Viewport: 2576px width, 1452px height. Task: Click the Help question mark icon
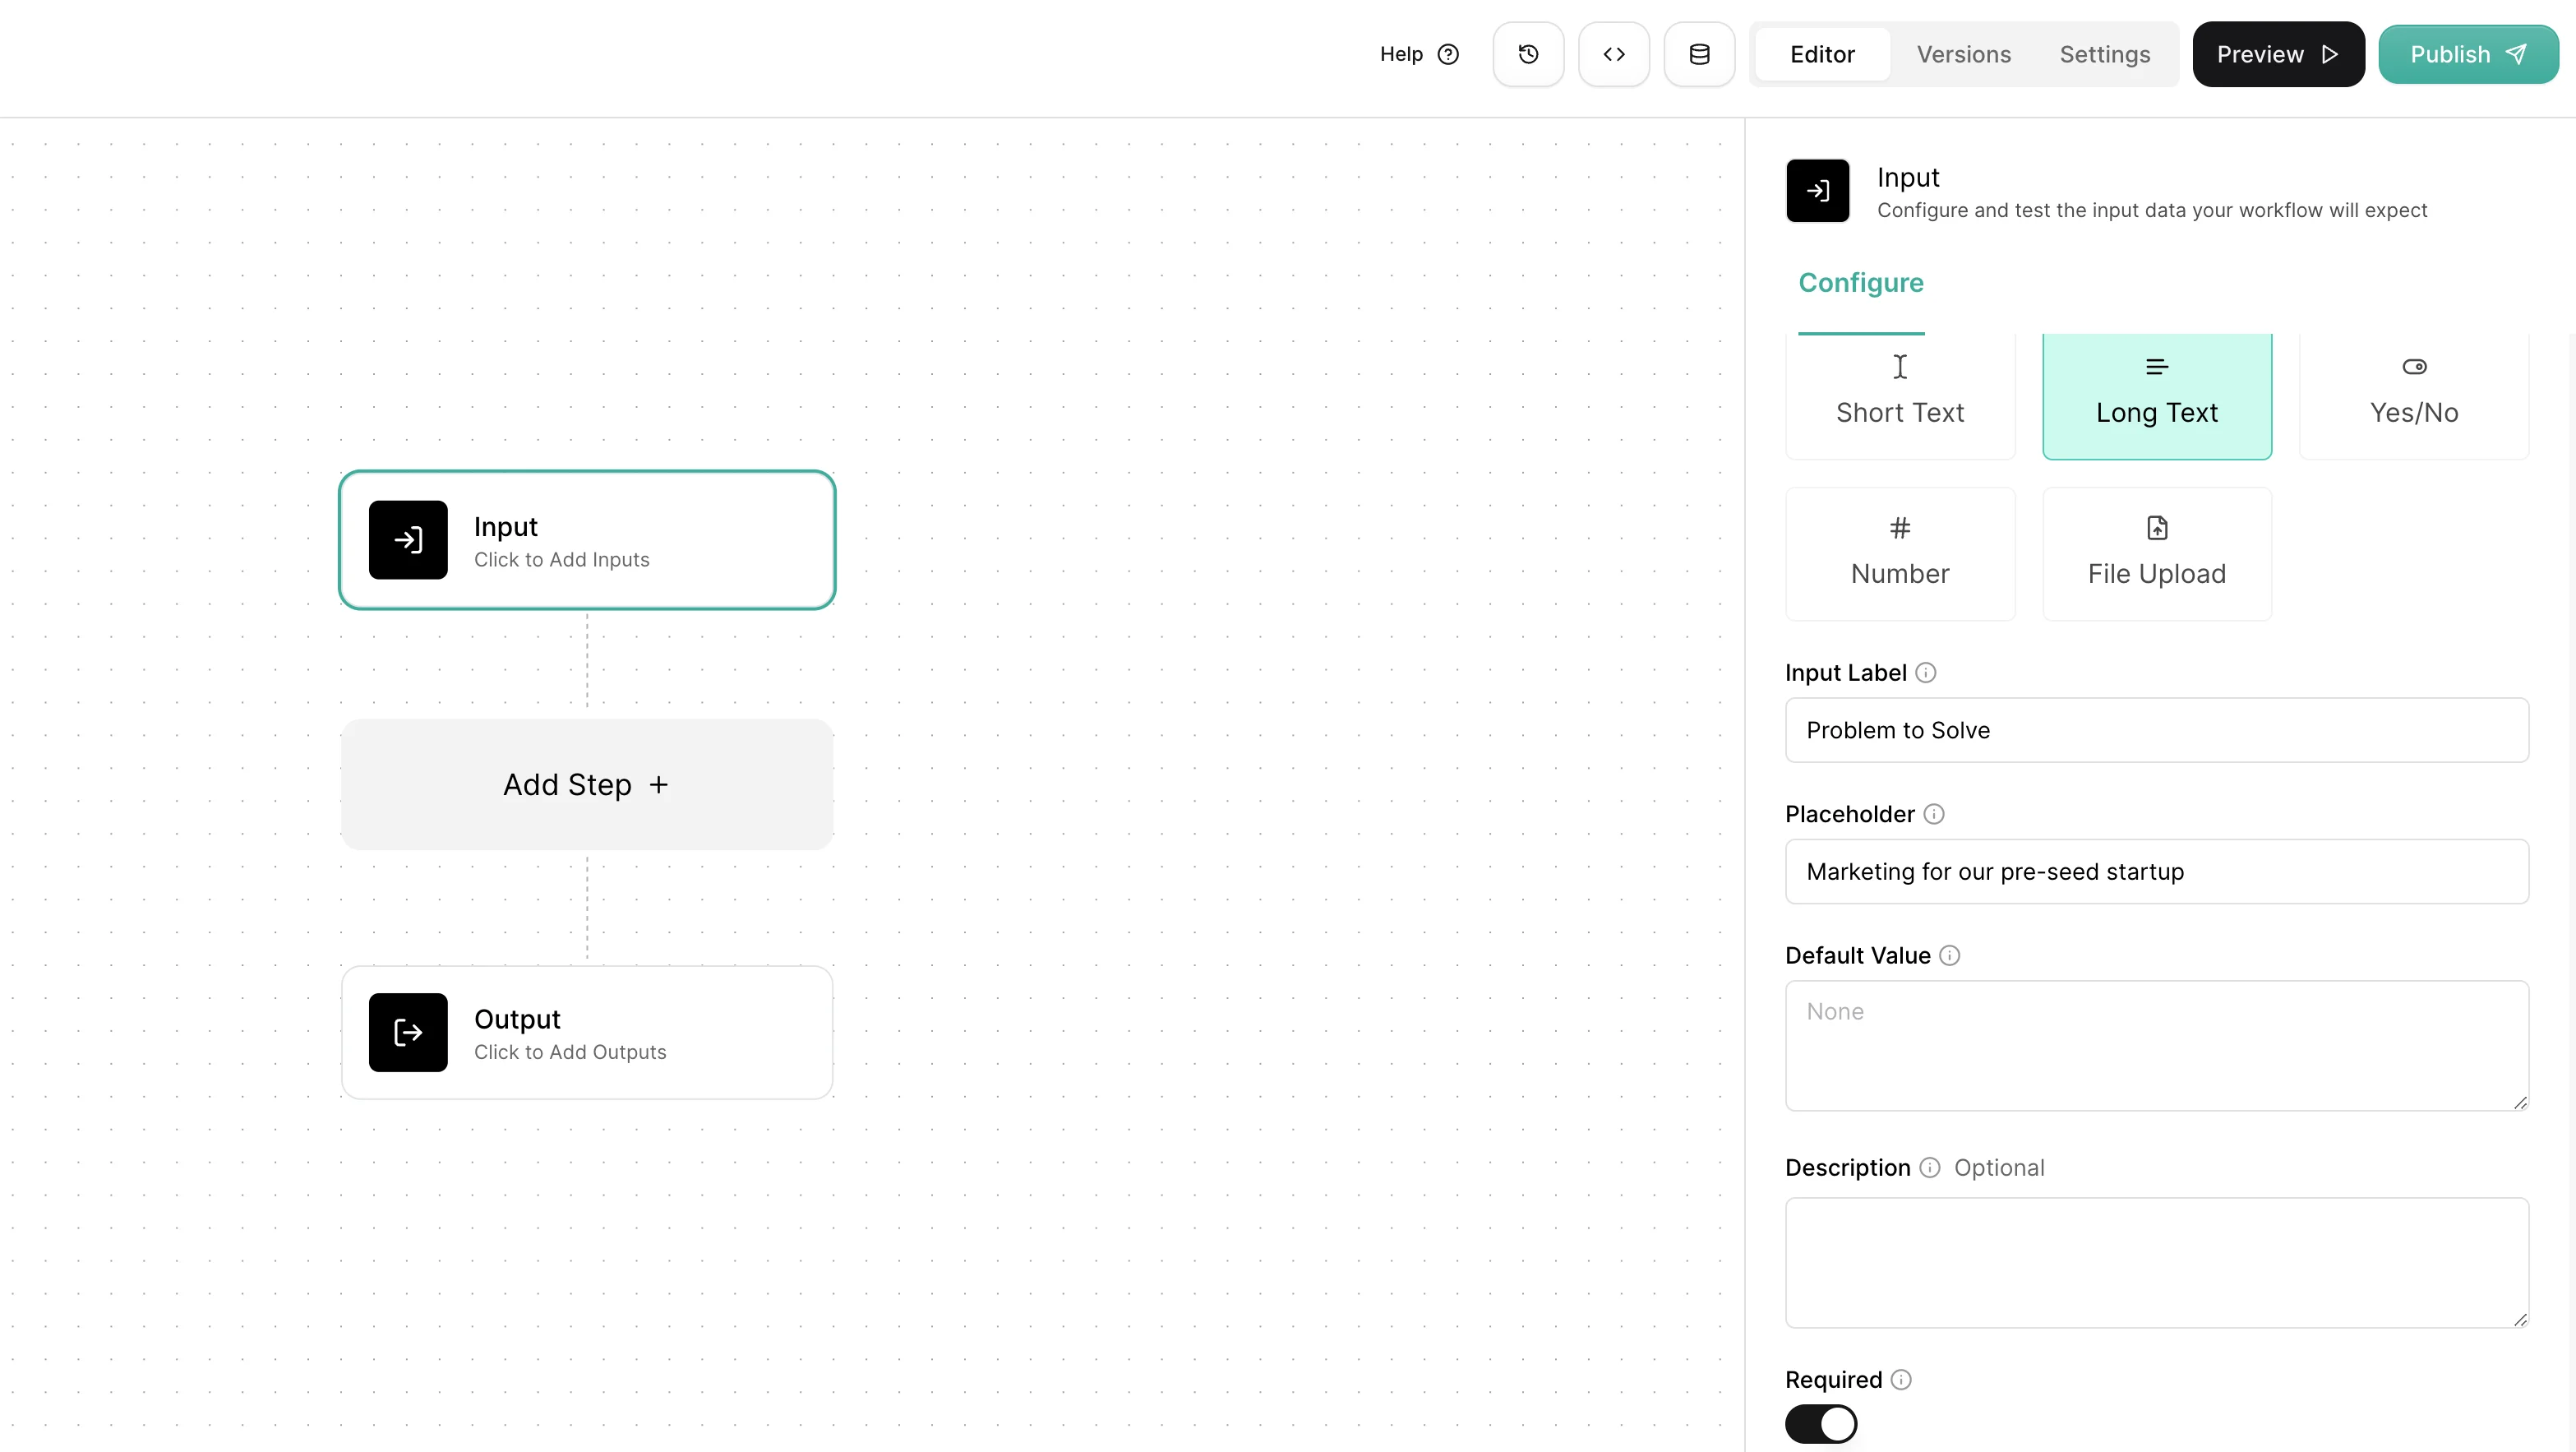tap(1448, 54)
